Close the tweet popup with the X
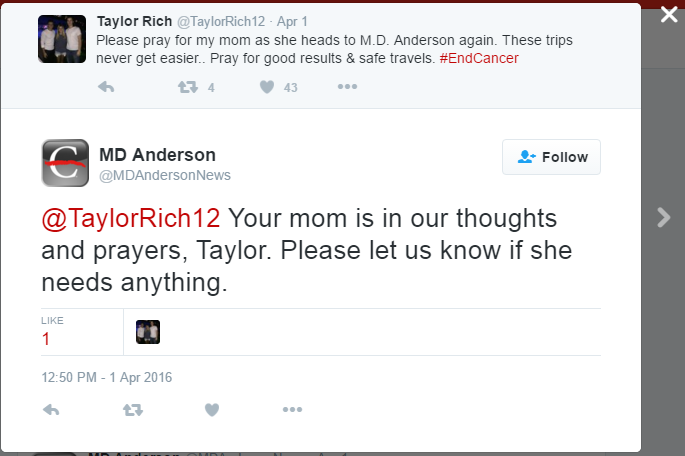This screenshot has width=685, height=456. point(669,16)
